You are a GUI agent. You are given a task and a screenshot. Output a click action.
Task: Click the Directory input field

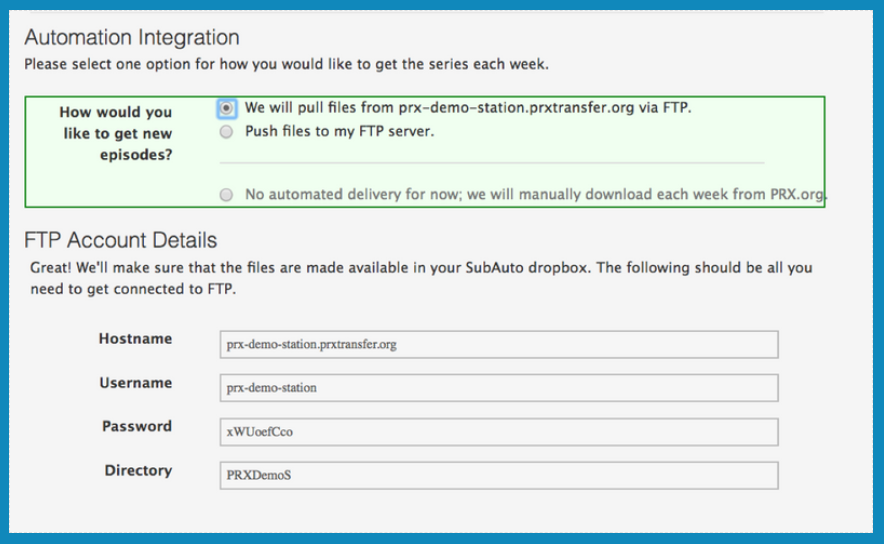coord(499,475)
